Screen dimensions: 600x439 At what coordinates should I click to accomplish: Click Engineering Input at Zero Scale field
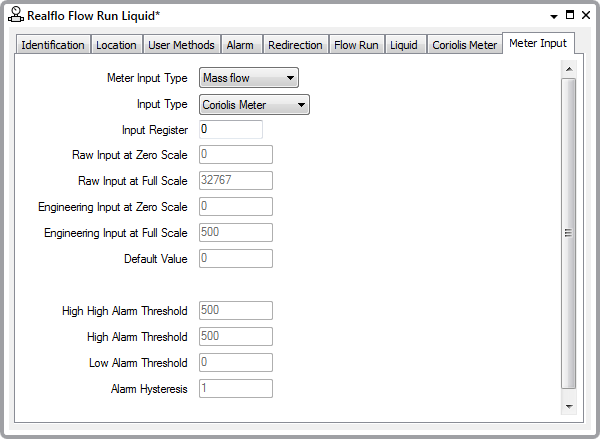tap(236, 207)
